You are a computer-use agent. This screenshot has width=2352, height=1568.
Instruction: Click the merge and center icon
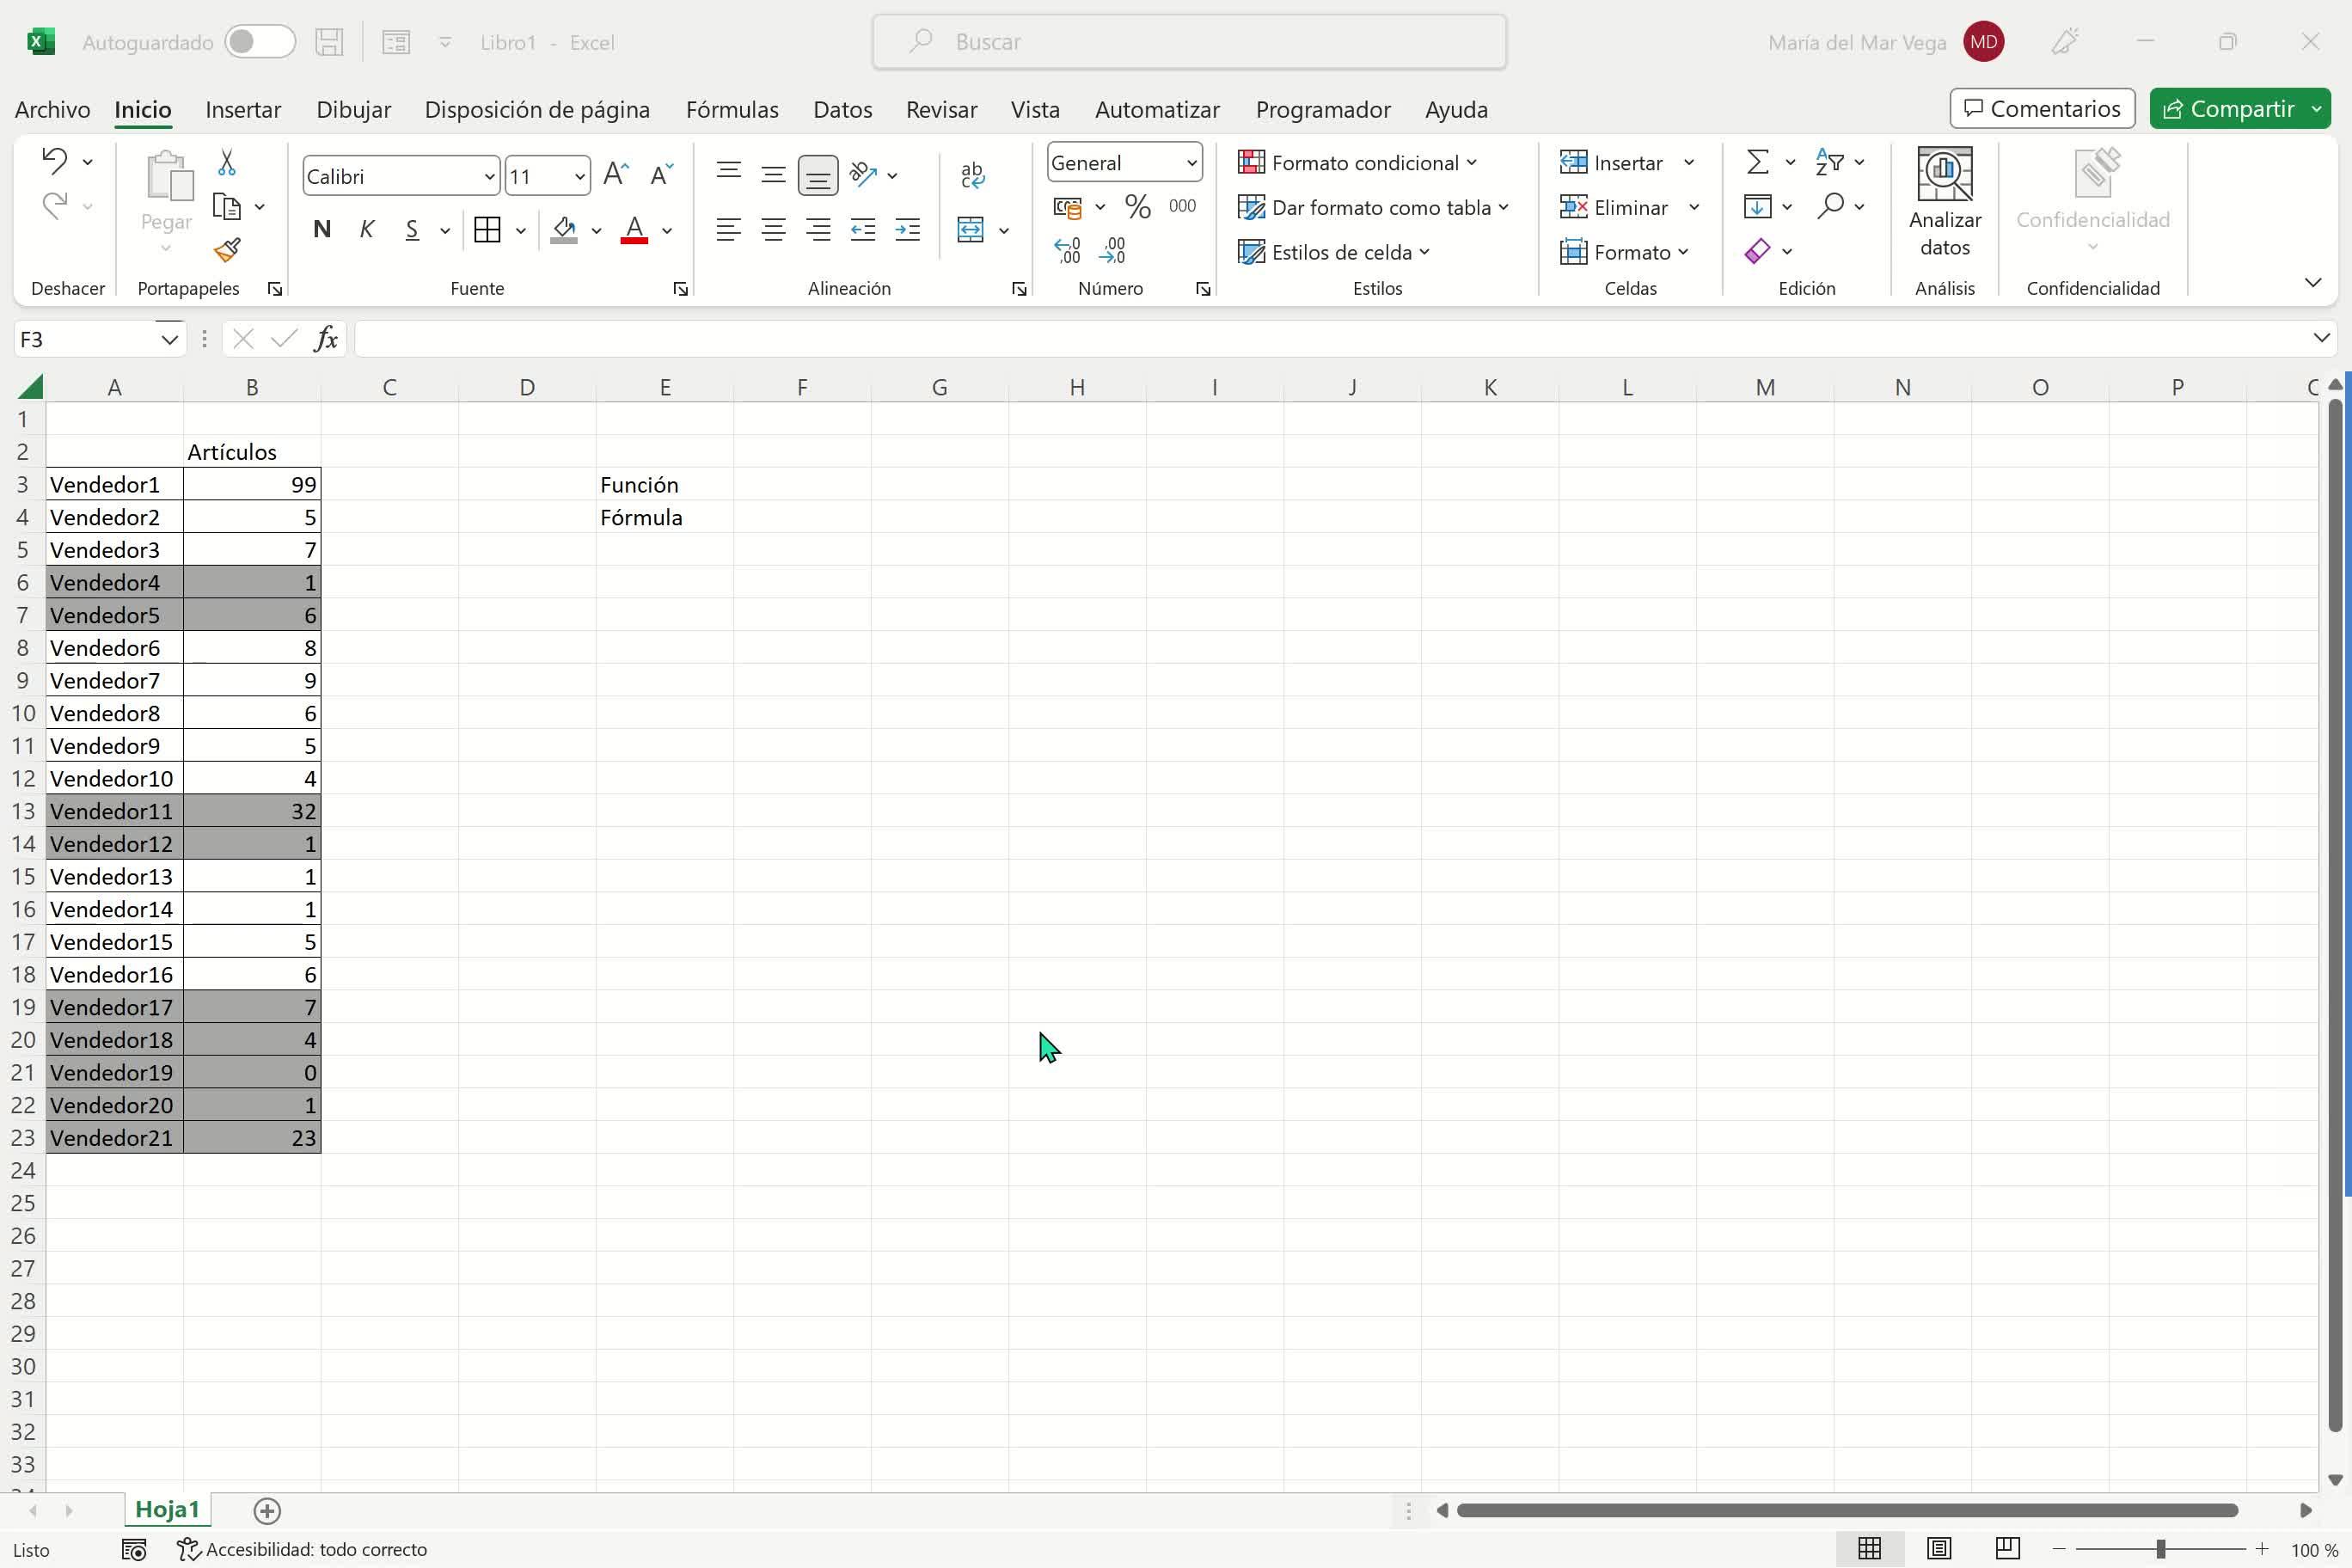[970, 230]
